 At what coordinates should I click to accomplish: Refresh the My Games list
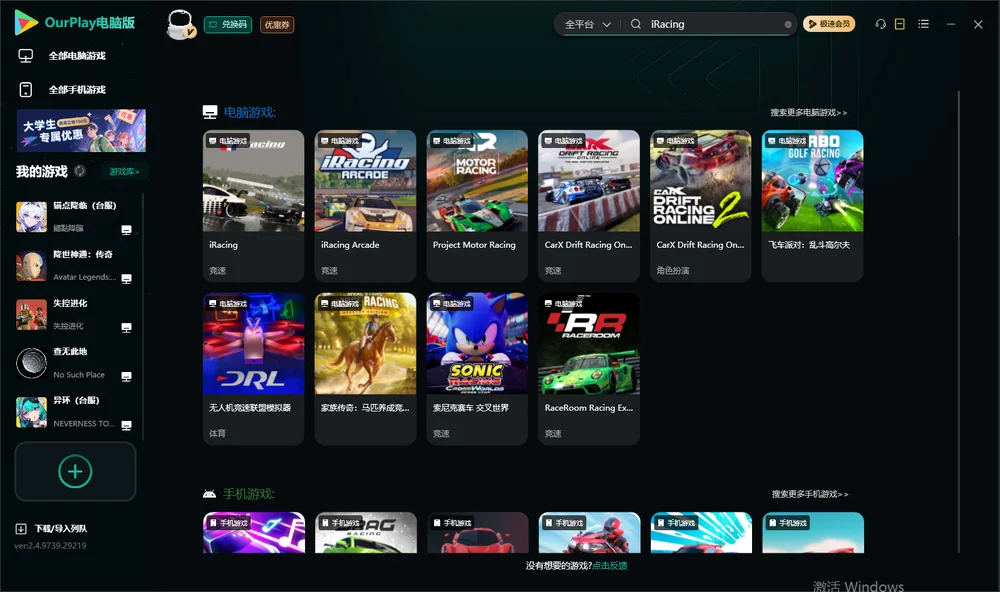[80, 171]
